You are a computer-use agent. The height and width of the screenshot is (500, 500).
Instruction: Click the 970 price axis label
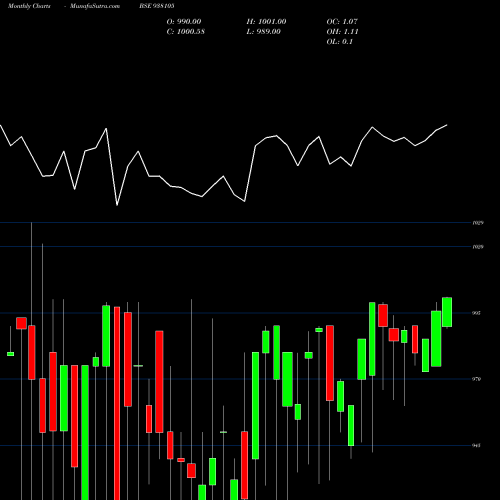pos(476,379)
